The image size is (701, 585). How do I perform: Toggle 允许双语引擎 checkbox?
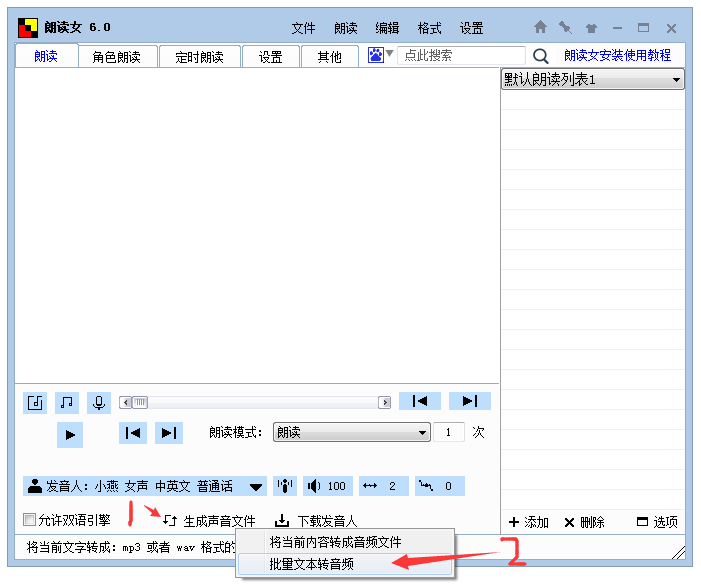pyautogui.click(x=30, y=520)
